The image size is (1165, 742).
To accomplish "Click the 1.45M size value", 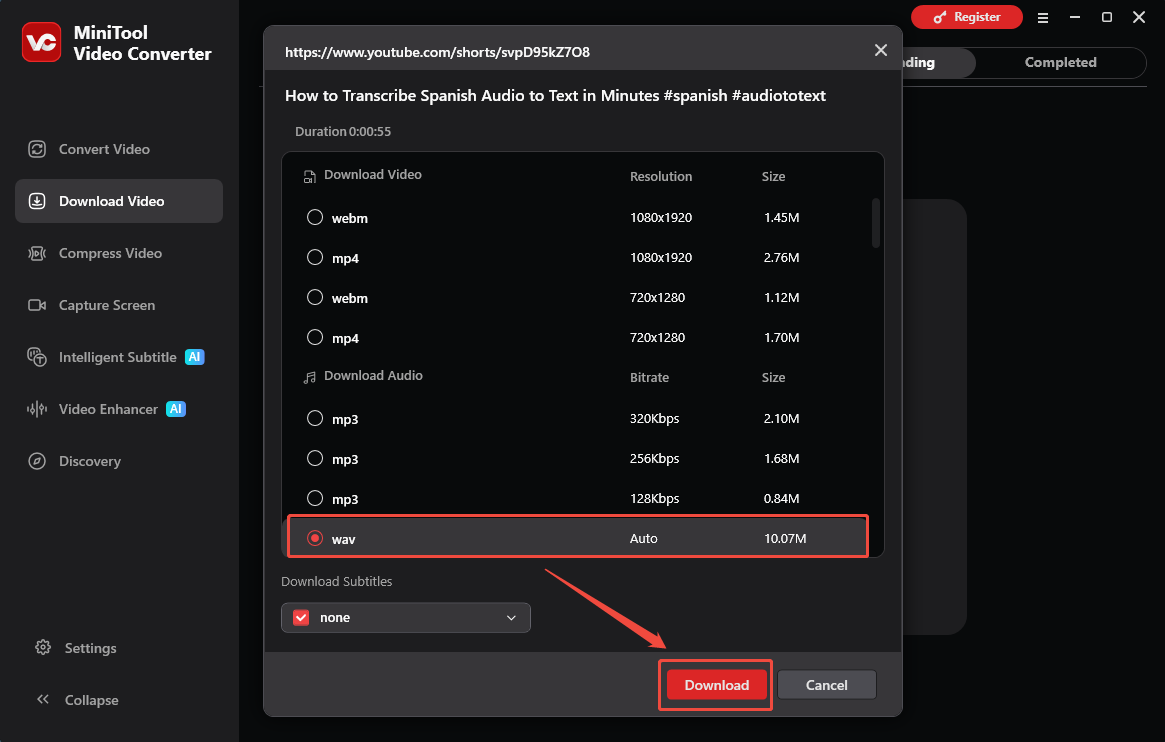I will [x=782, y=218].
